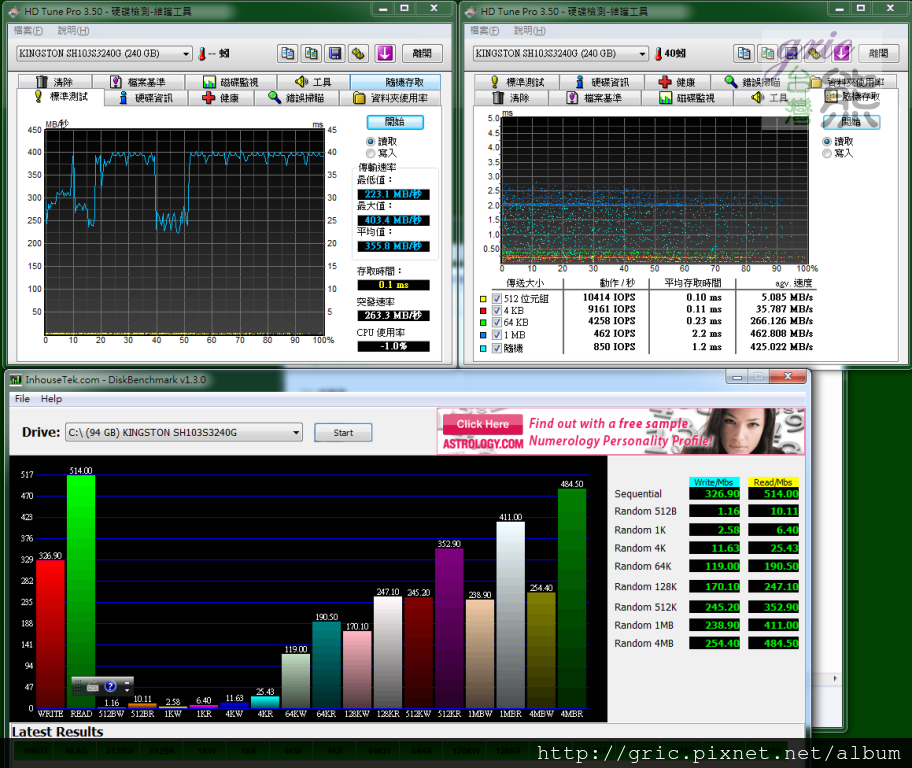
Task: Toggle the 64 KB transfer size checkbox
Action: click(497, 322)
